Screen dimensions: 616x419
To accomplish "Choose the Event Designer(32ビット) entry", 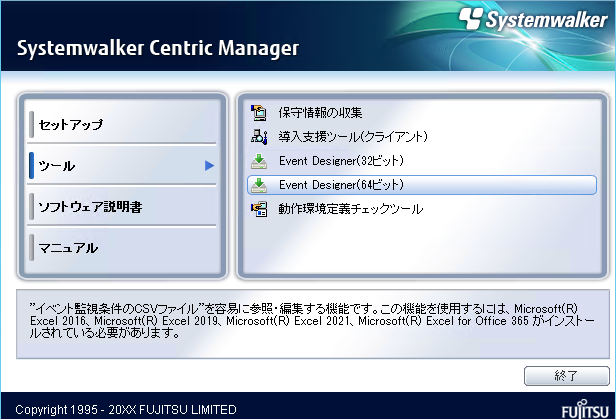I will click(x=341, y=161).
